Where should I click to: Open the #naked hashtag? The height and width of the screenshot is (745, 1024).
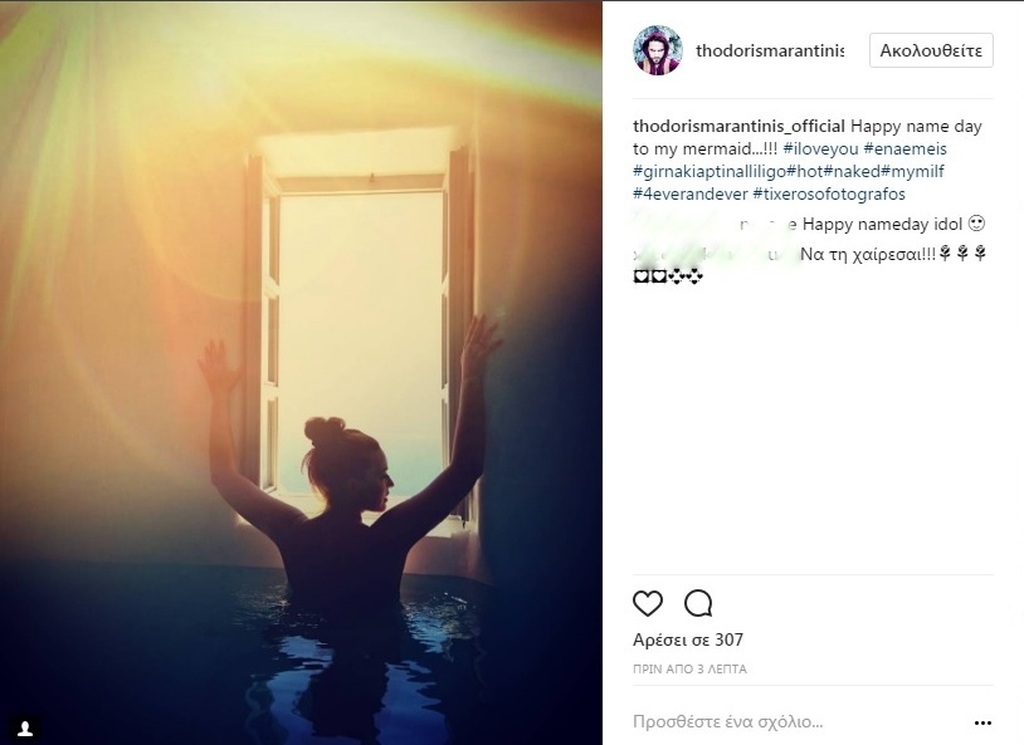pyautogui.click(x=852, y=172)
